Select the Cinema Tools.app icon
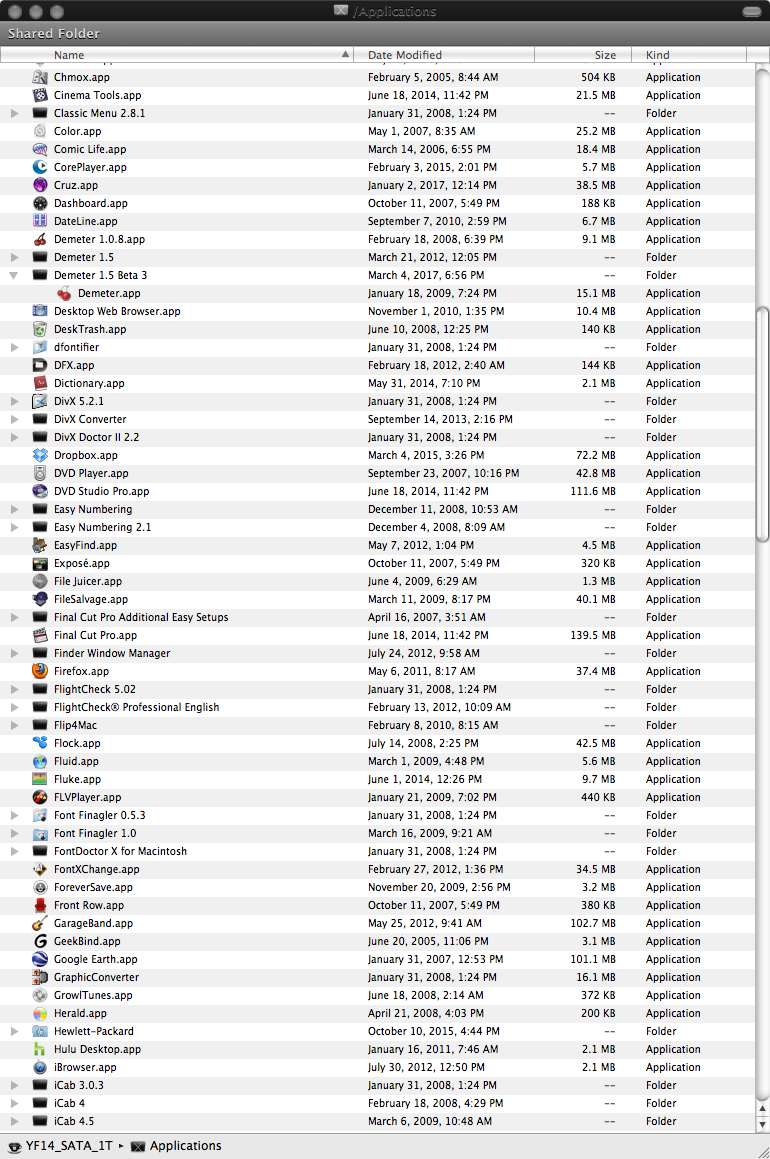The width and height of the screenshot is (770, 1159). pyautogui.click(x=40, y=95)
